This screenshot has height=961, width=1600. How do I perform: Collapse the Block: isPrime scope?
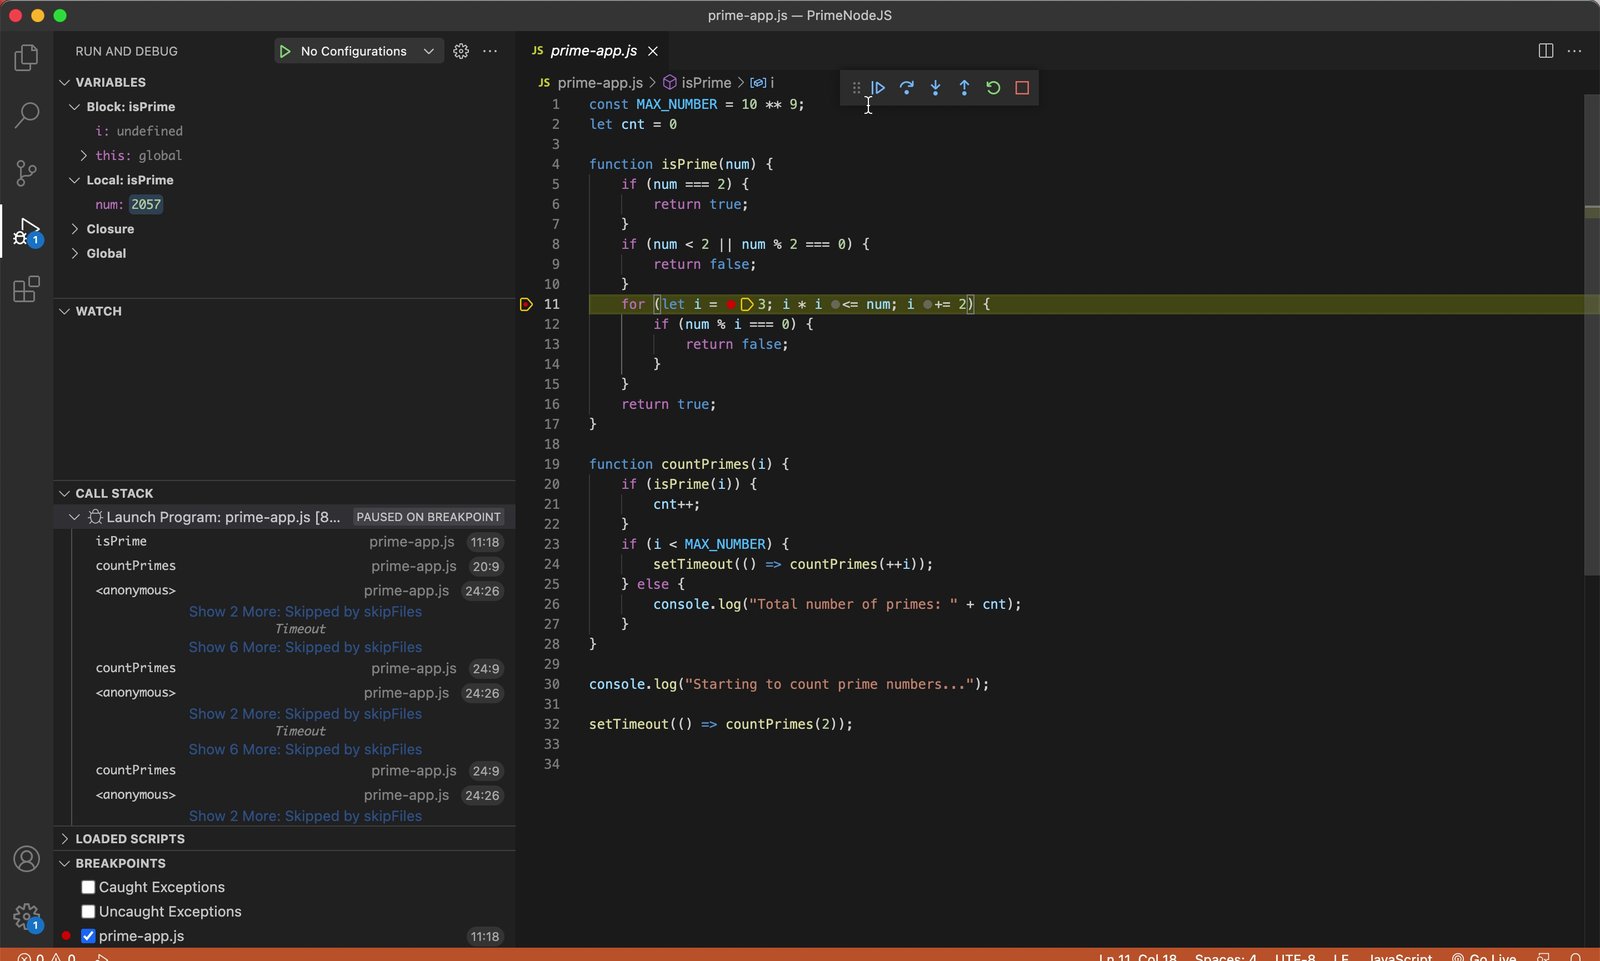point(74,106)
